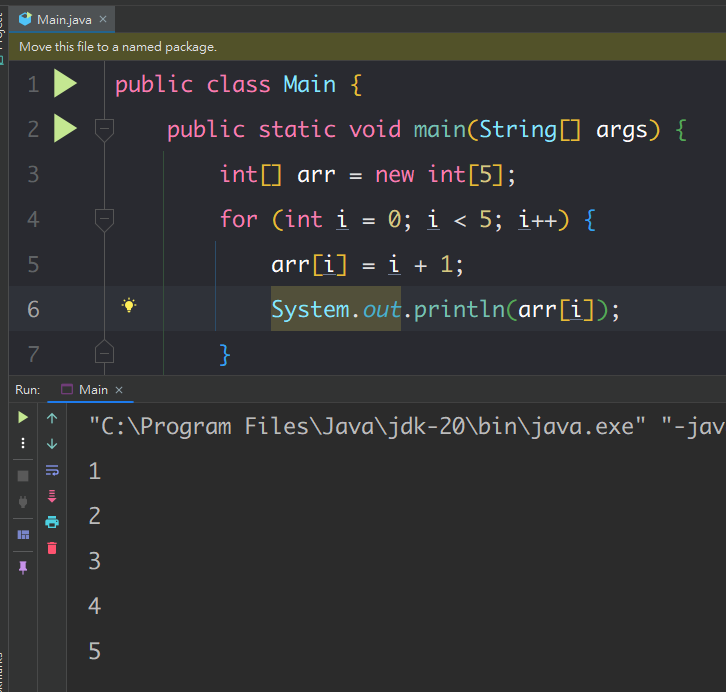Click the yellow lightbulb quick-fix icon on line 6
This screenshot has height=692, width=726.
tap(129, 305)
